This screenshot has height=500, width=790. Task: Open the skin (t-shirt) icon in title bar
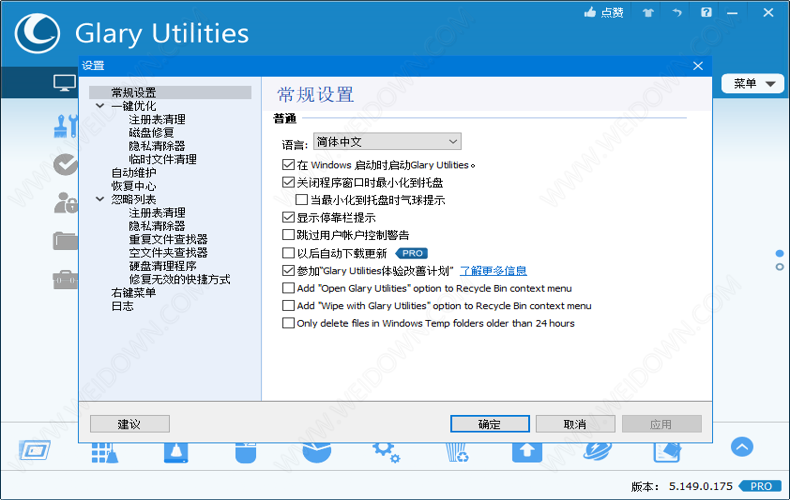648,13
